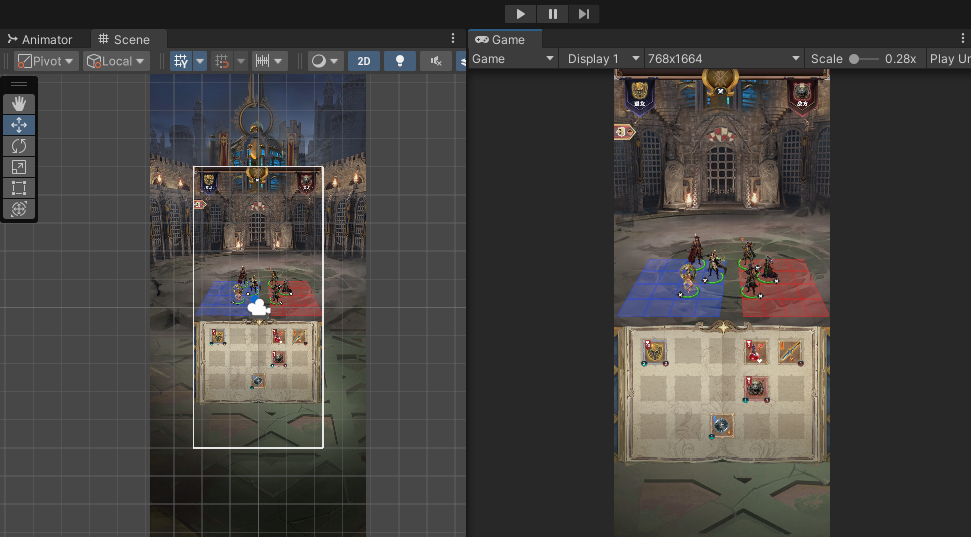
Task: Click the beast head card in the Game view book
Action: (755, 389)
